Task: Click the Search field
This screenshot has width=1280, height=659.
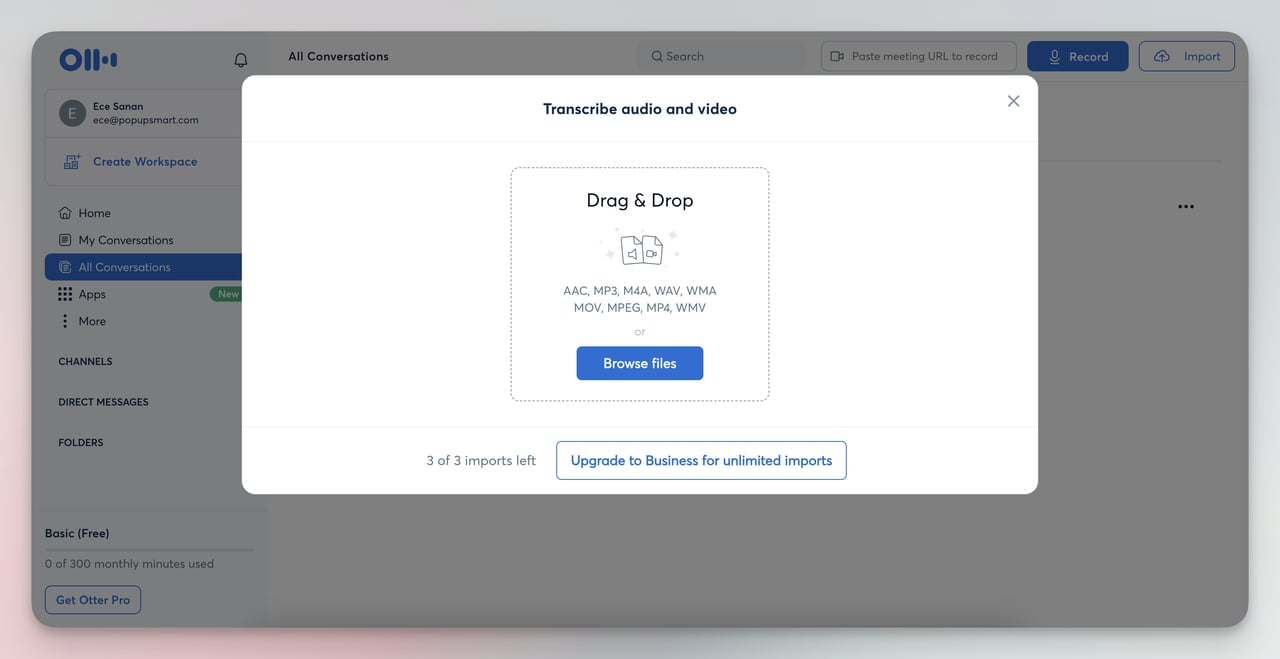Action: pos(720,57)
